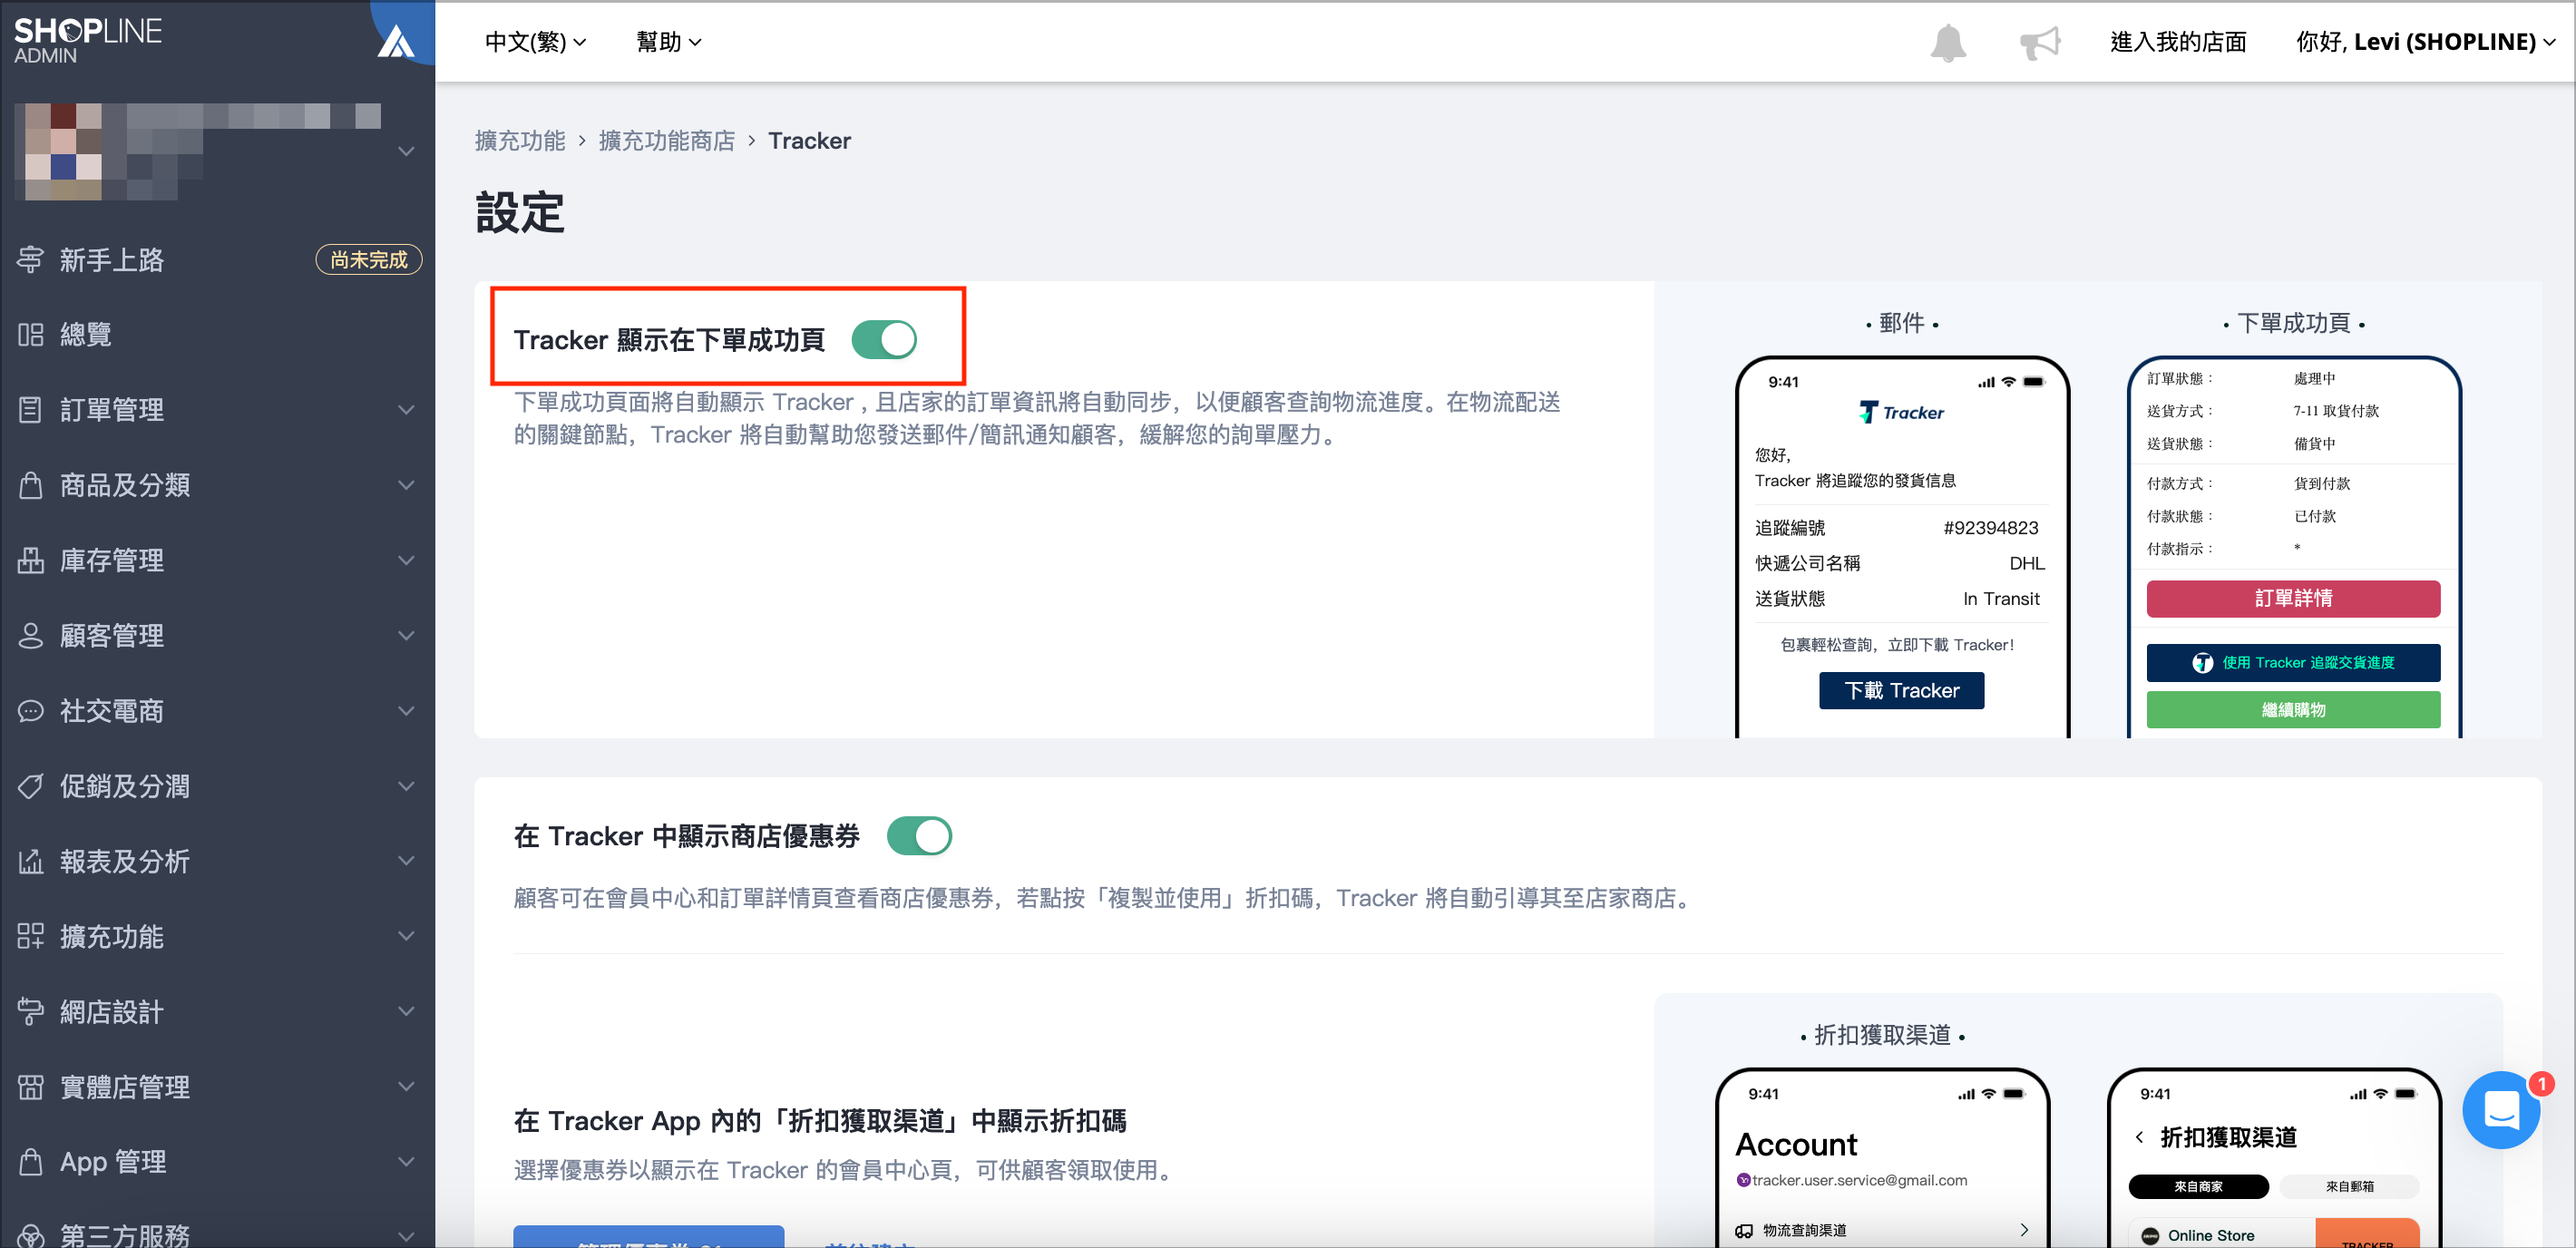Open the 你好, Levi (SHOPLINE) account dropdown
Viewport: 2576px width, 1248px height.
point(2425,42)
